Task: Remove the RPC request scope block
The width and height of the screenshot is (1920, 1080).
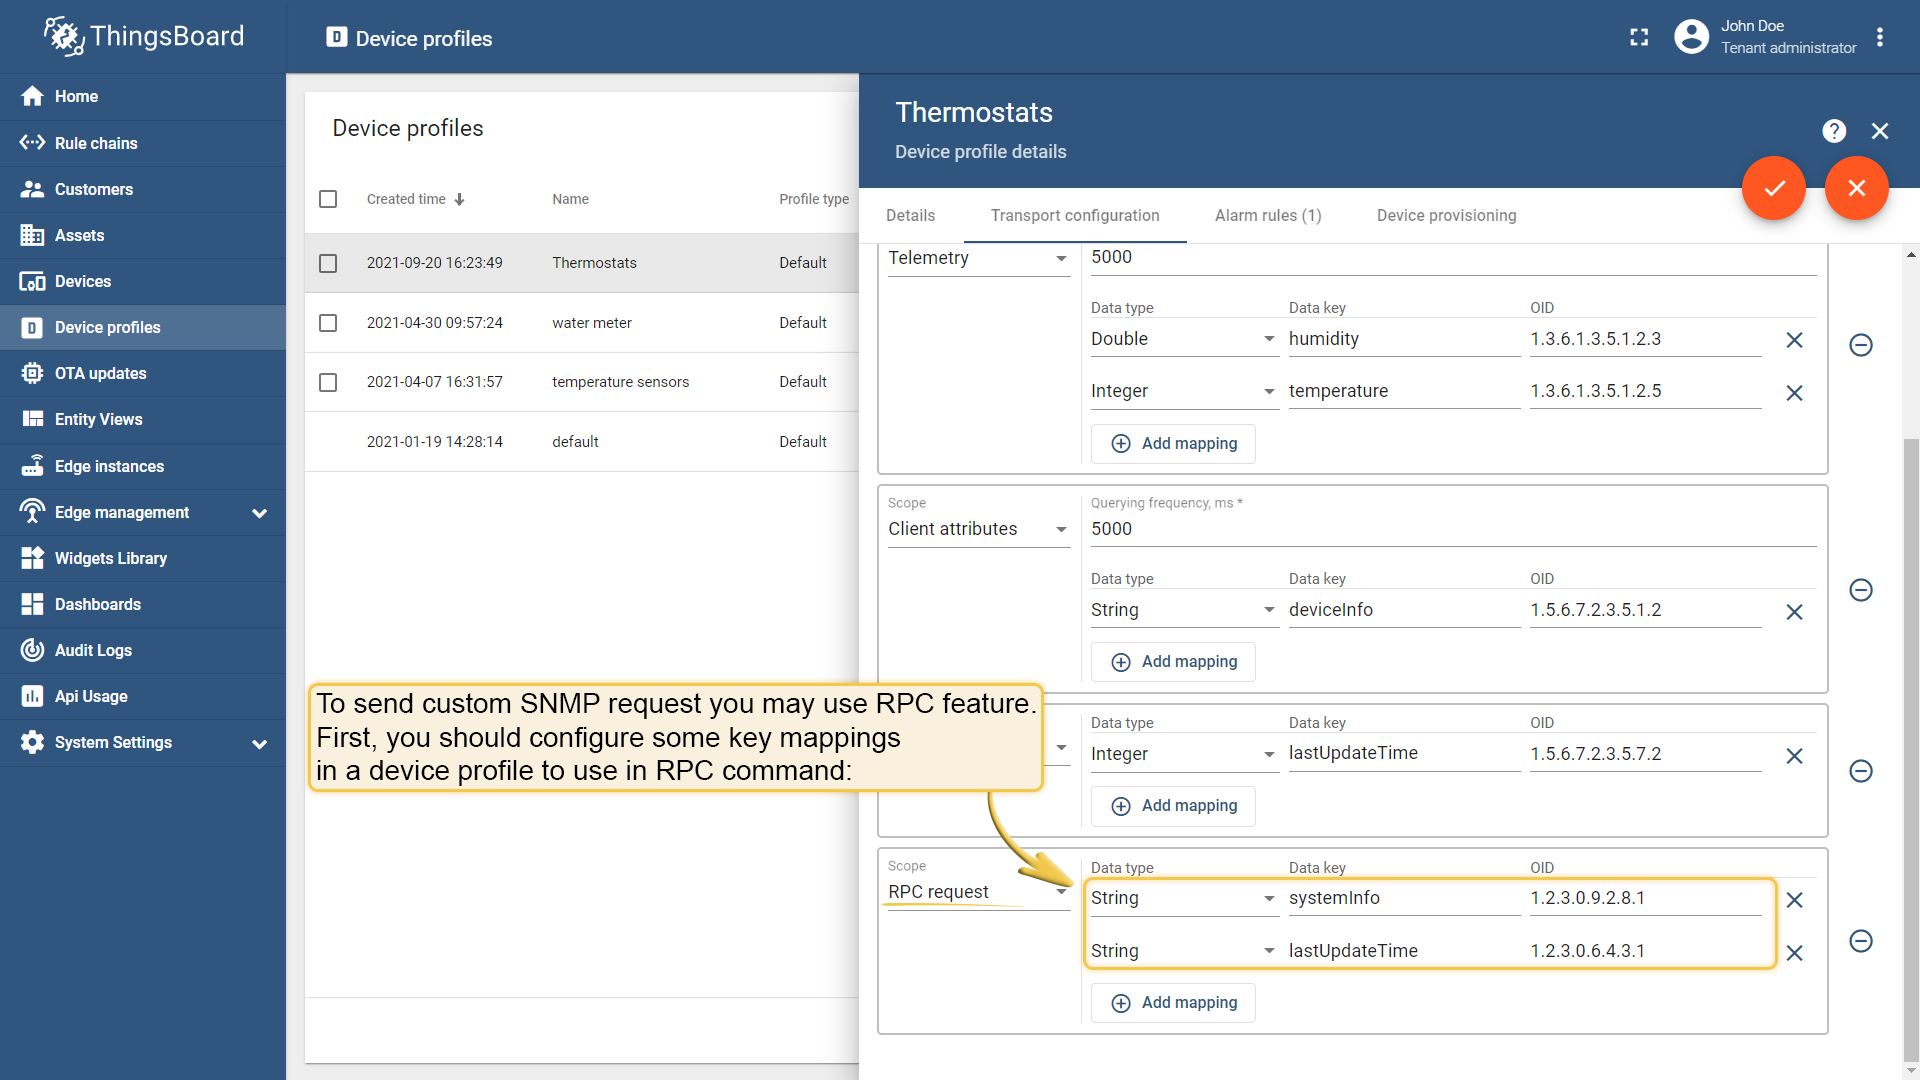Action: pos(1861,941)
